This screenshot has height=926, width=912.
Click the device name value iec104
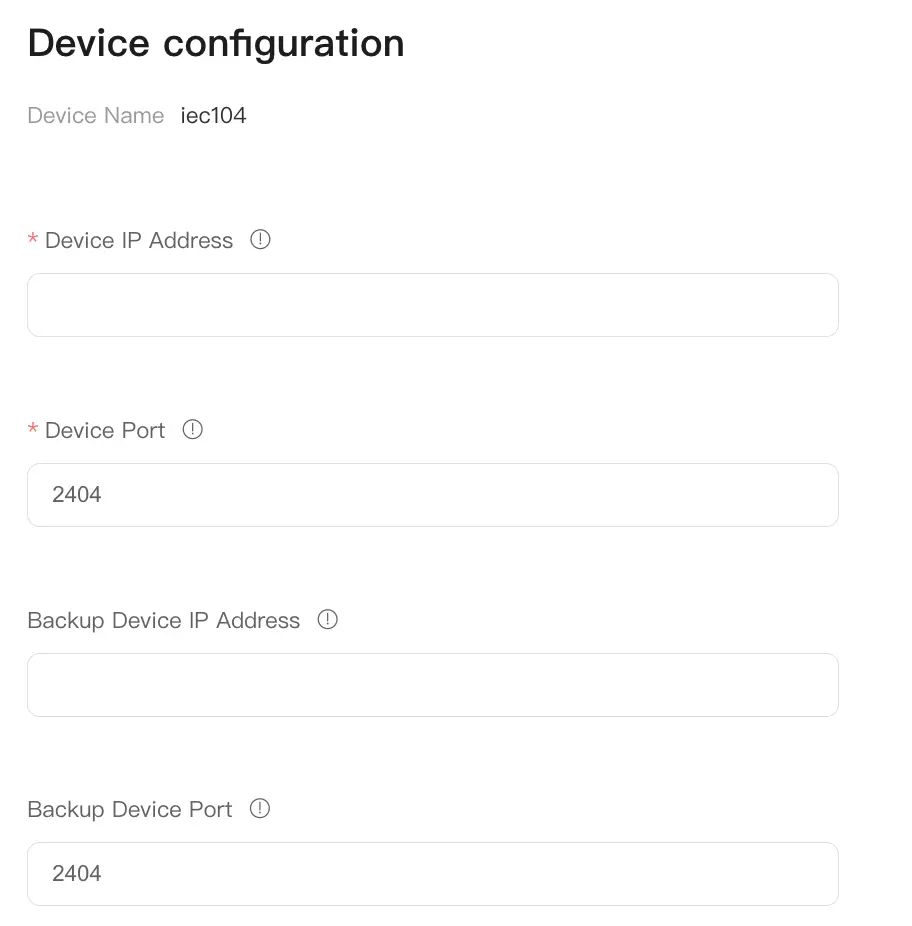pos(213,115)
